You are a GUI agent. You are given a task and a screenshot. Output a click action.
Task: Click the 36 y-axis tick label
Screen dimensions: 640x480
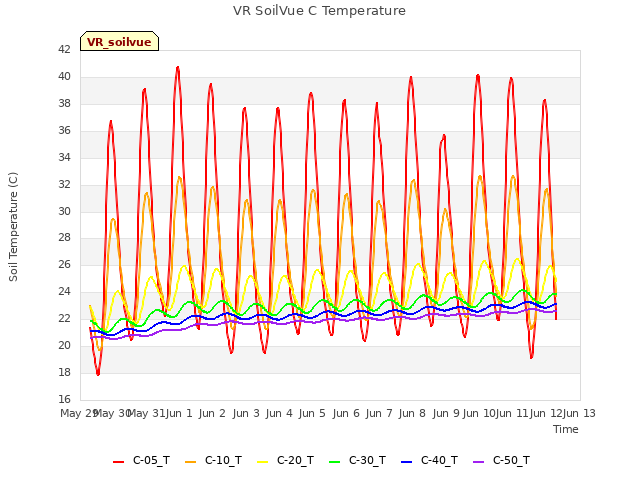pyautogui.click(x=64, y=130)
